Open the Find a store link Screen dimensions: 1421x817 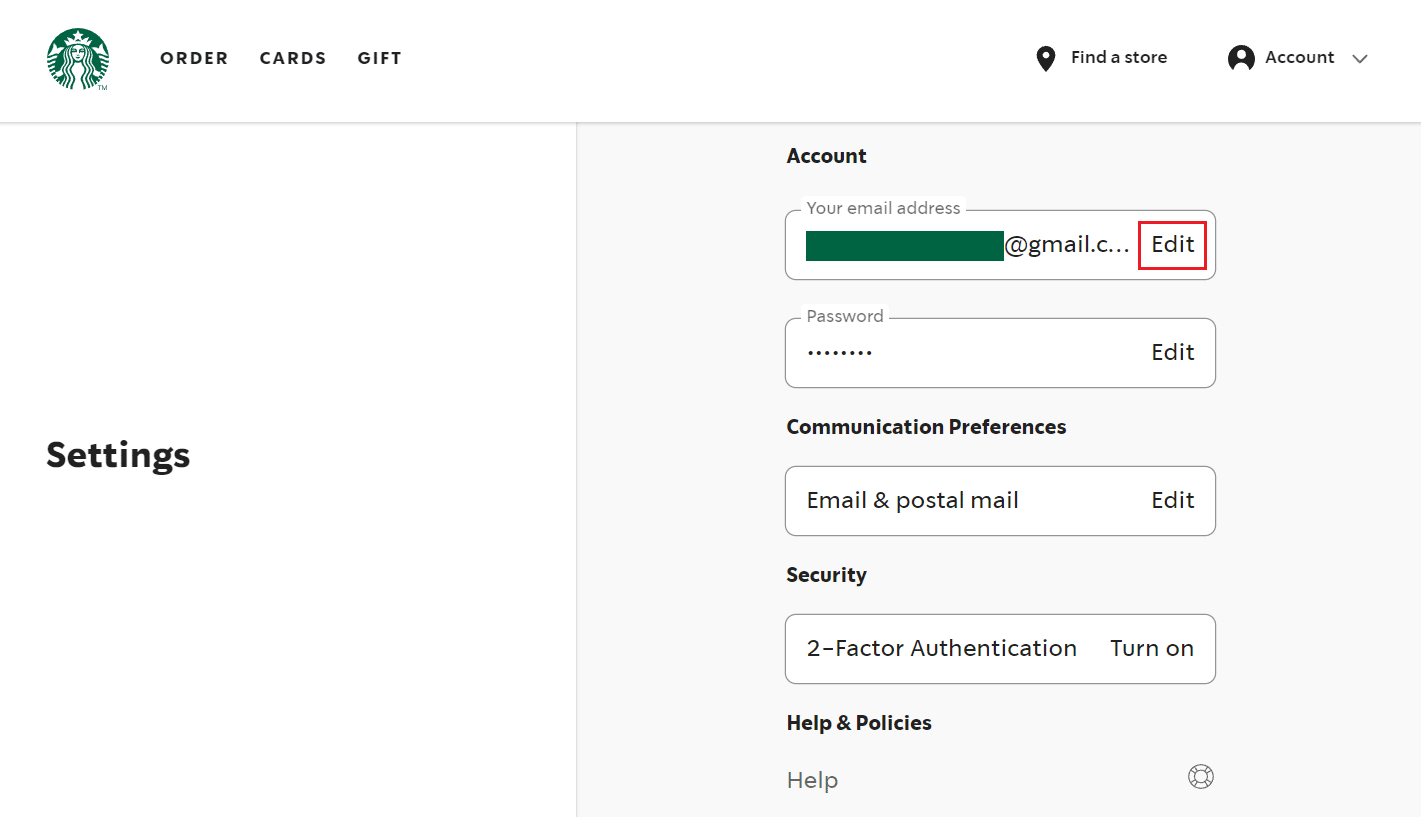(1119, 58)
